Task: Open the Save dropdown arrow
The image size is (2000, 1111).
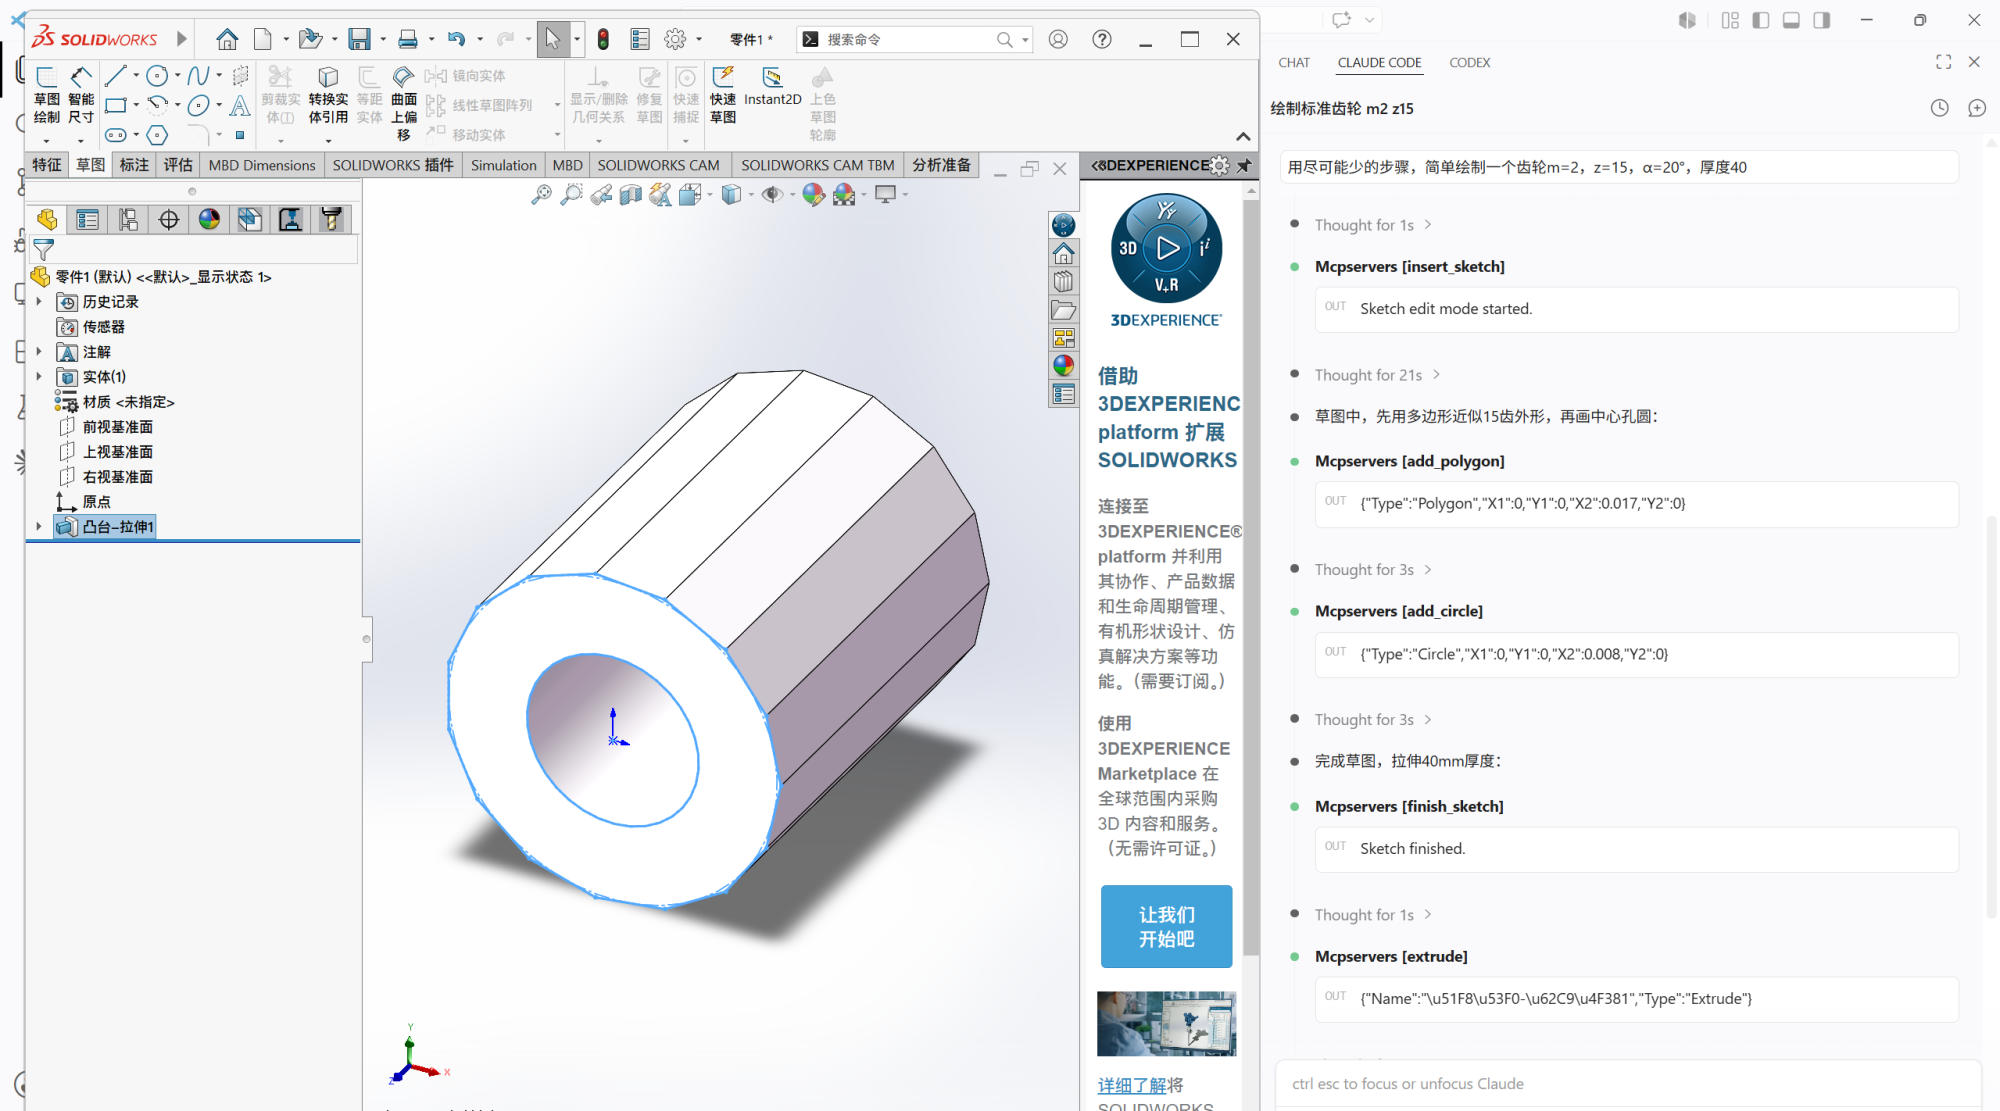Action: (x=383, y=39)
